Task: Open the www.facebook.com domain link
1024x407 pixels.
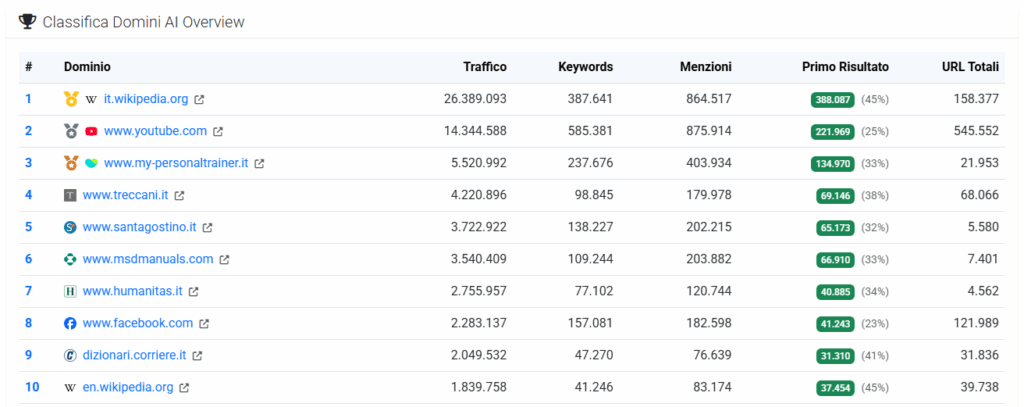Action: (138, 323)
